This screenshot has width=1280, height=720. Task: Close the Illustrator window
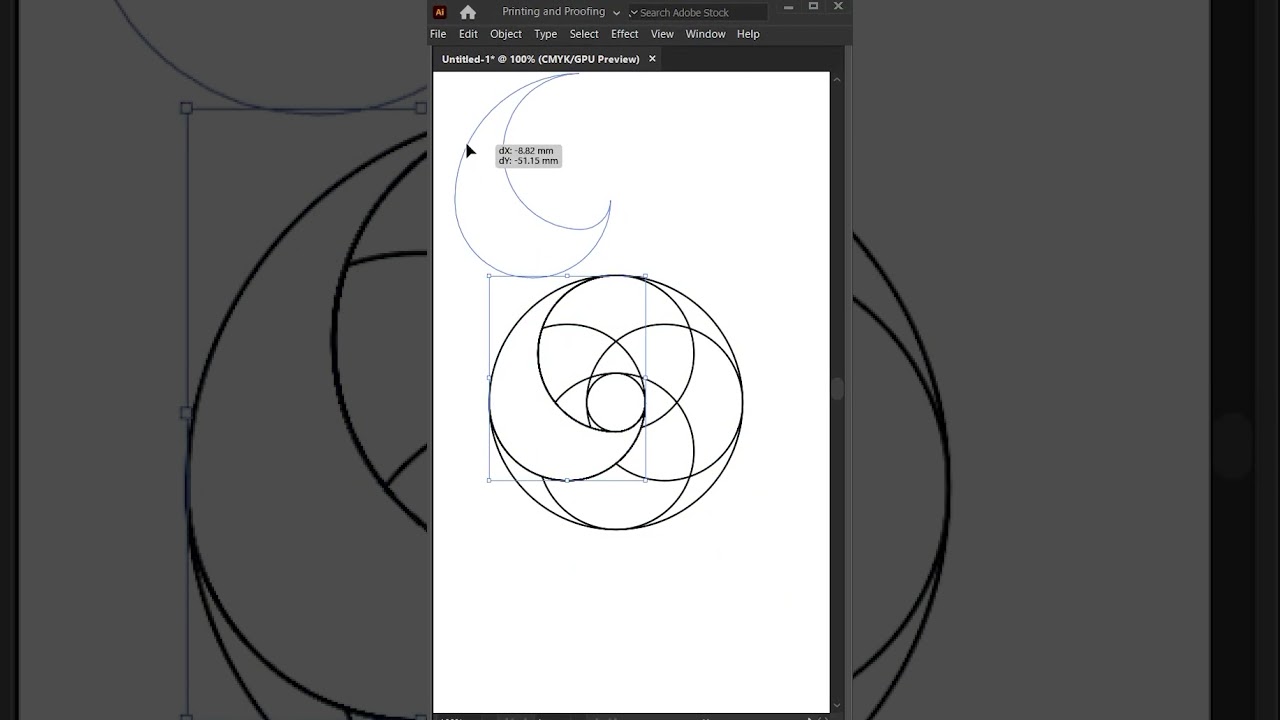point(838,7)
